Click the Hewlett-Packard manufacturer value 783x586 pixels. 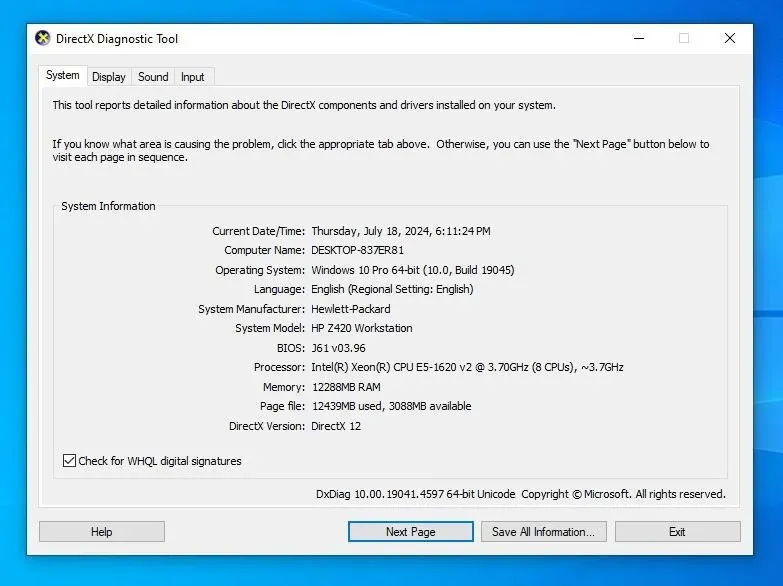(351, 309)
